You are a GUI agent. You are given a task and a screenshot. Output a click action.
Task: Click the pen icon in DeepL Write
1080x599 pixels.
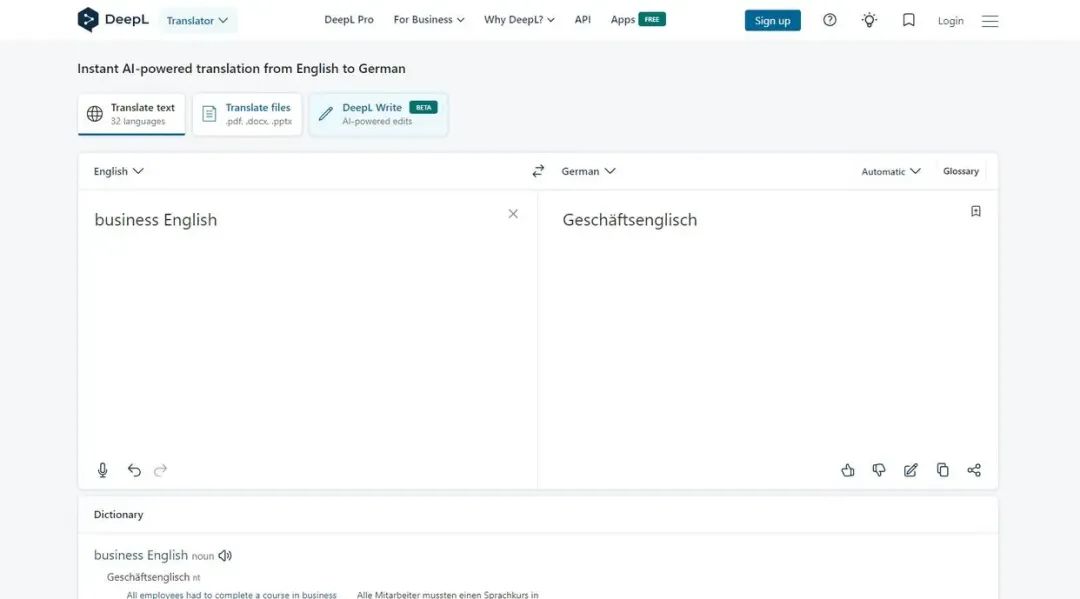326,114
